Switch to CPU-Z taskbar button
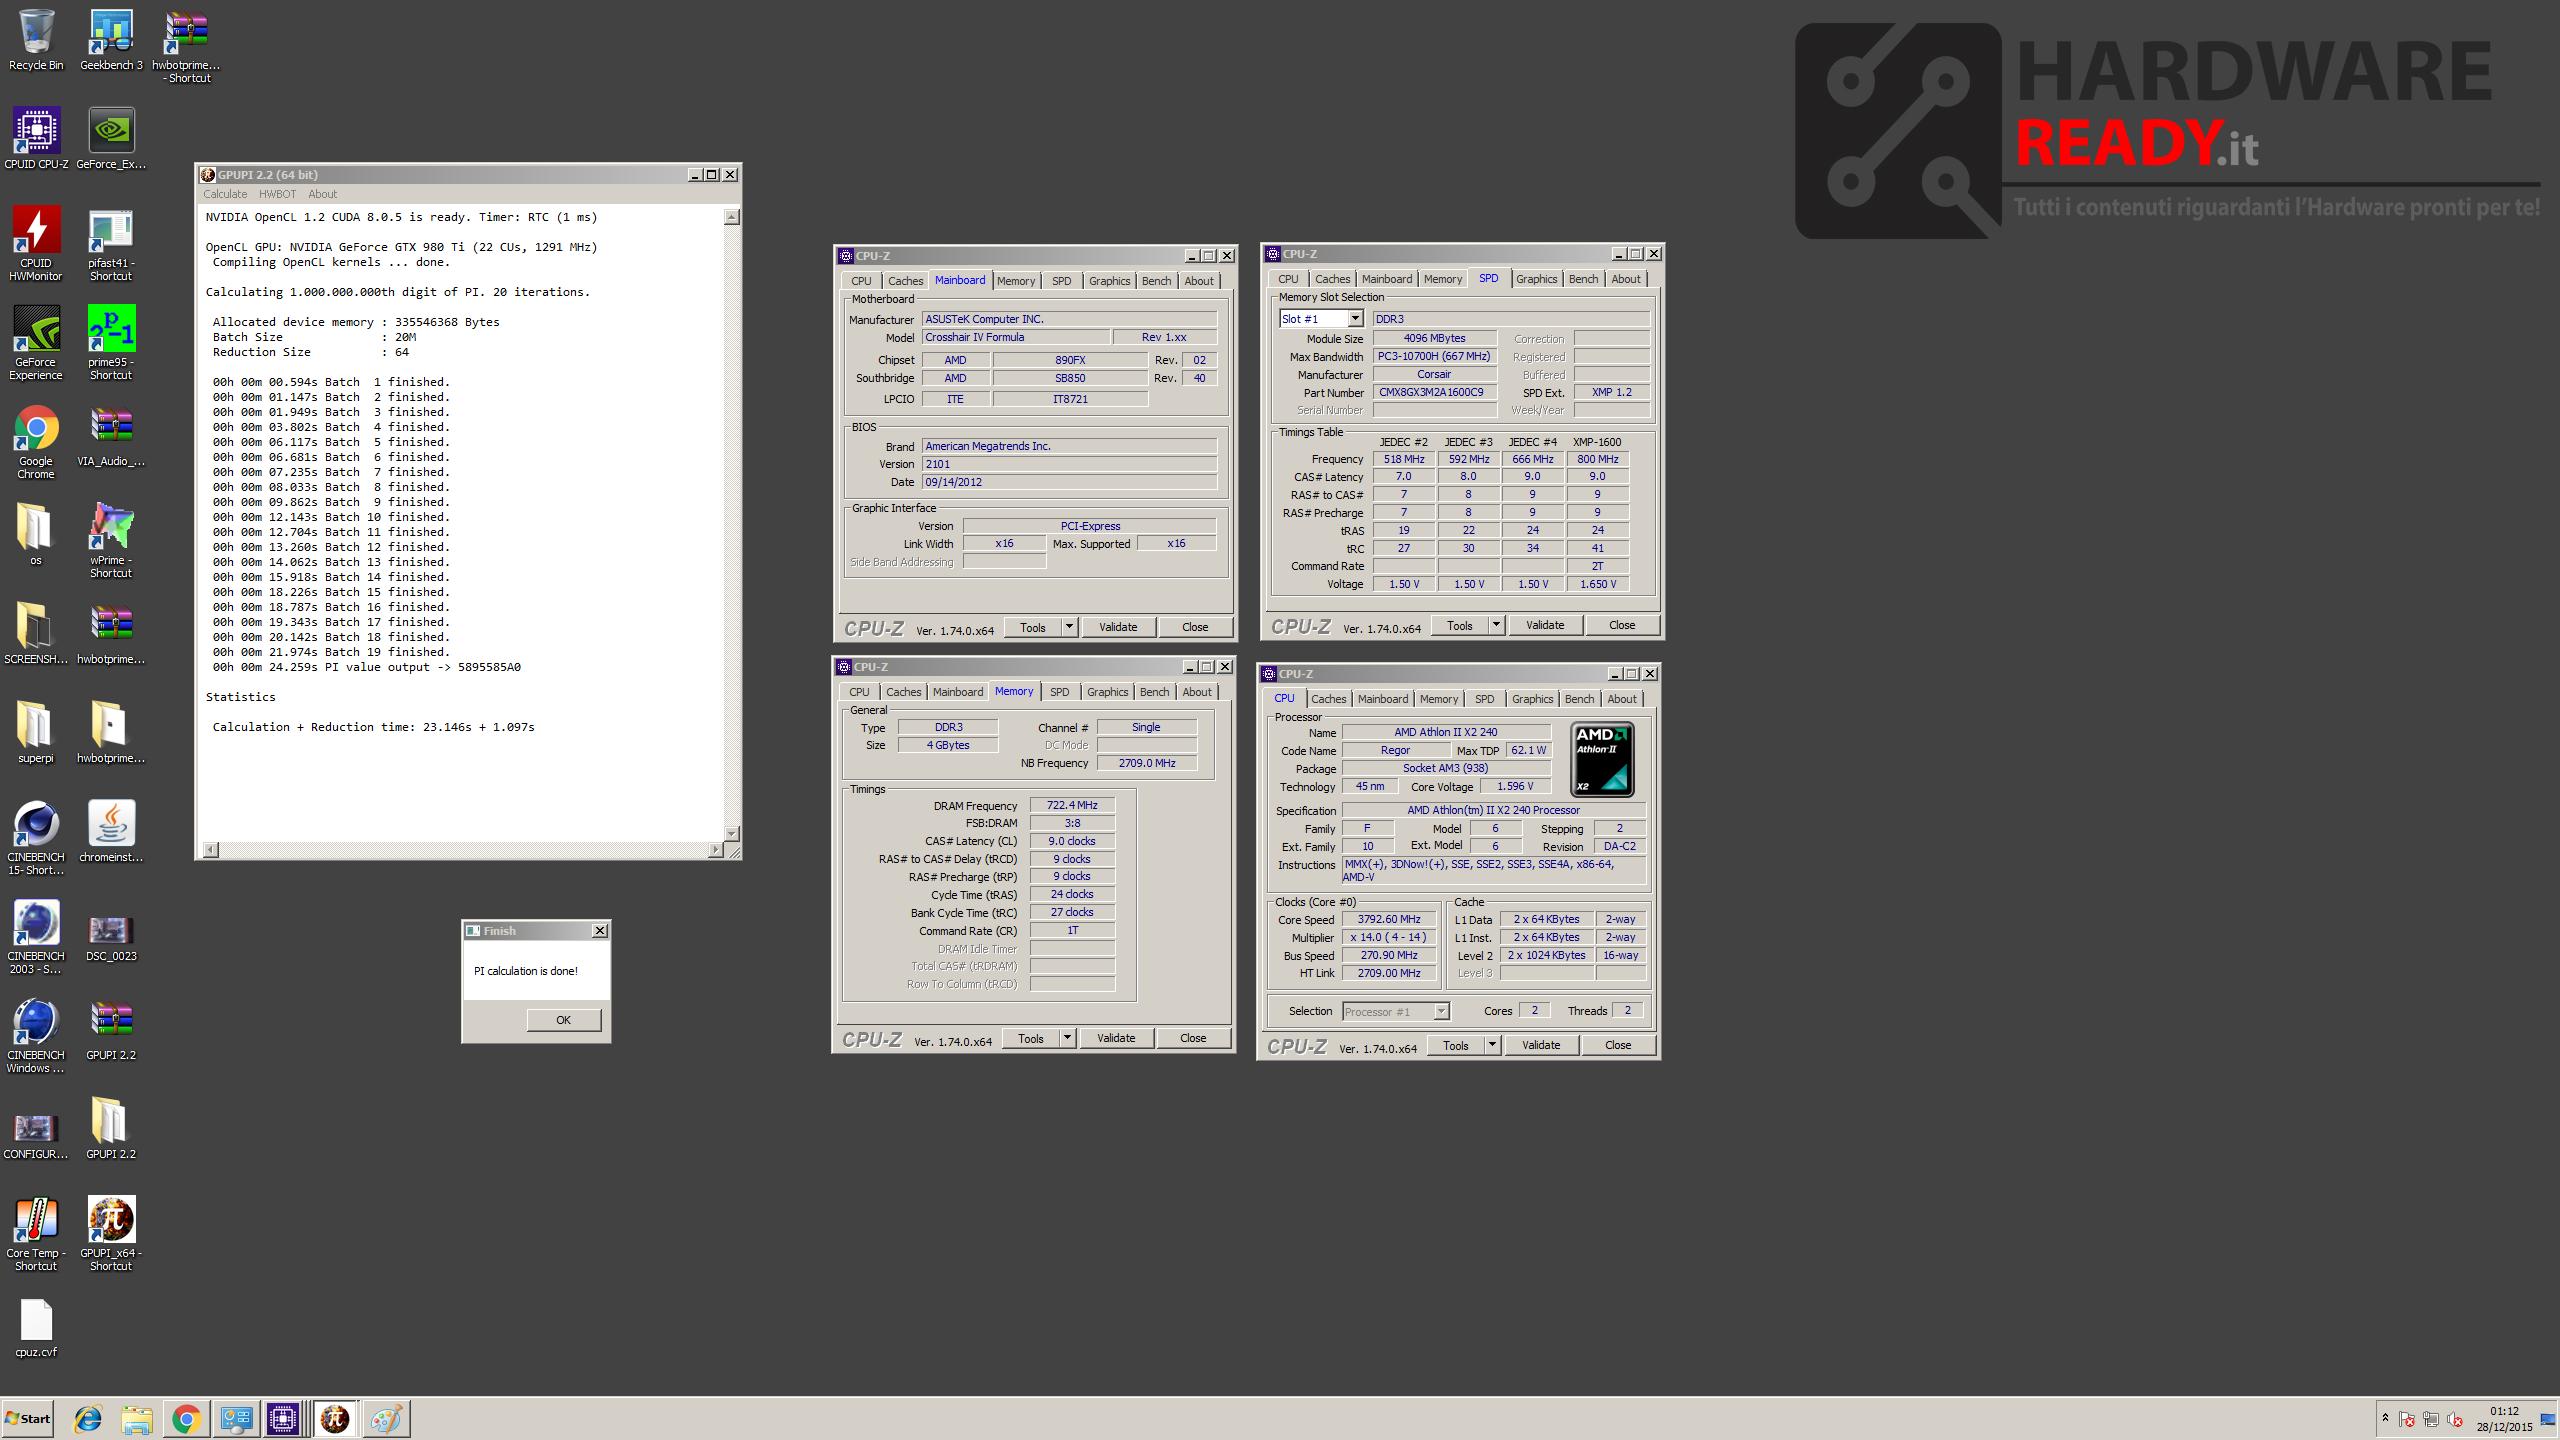The width and height of the screenshot is (2560, 1440). 283,1418
